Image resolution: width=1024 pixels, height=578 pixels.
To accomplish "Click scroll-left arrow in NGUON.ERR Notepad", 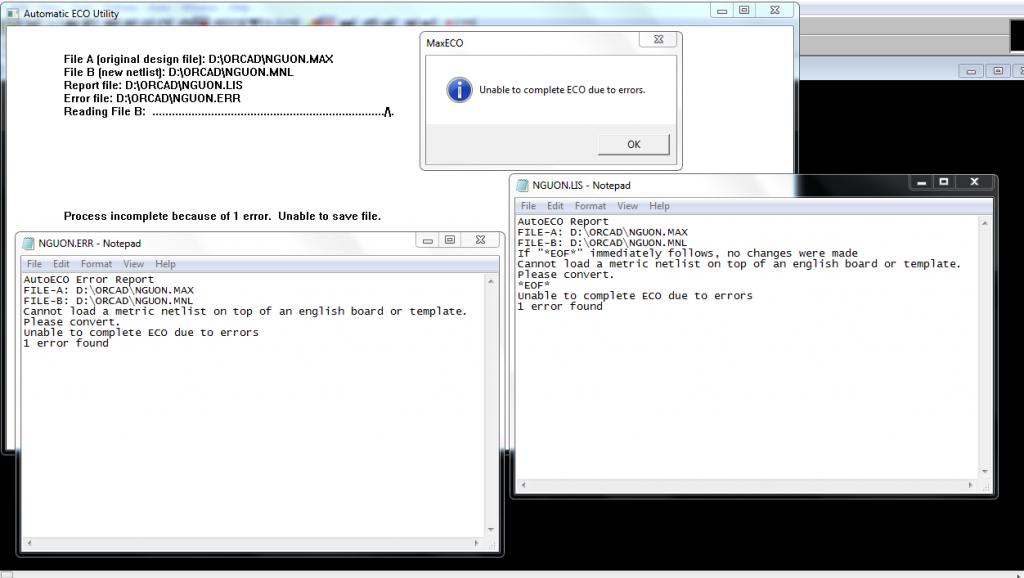I will coord(29,543).
